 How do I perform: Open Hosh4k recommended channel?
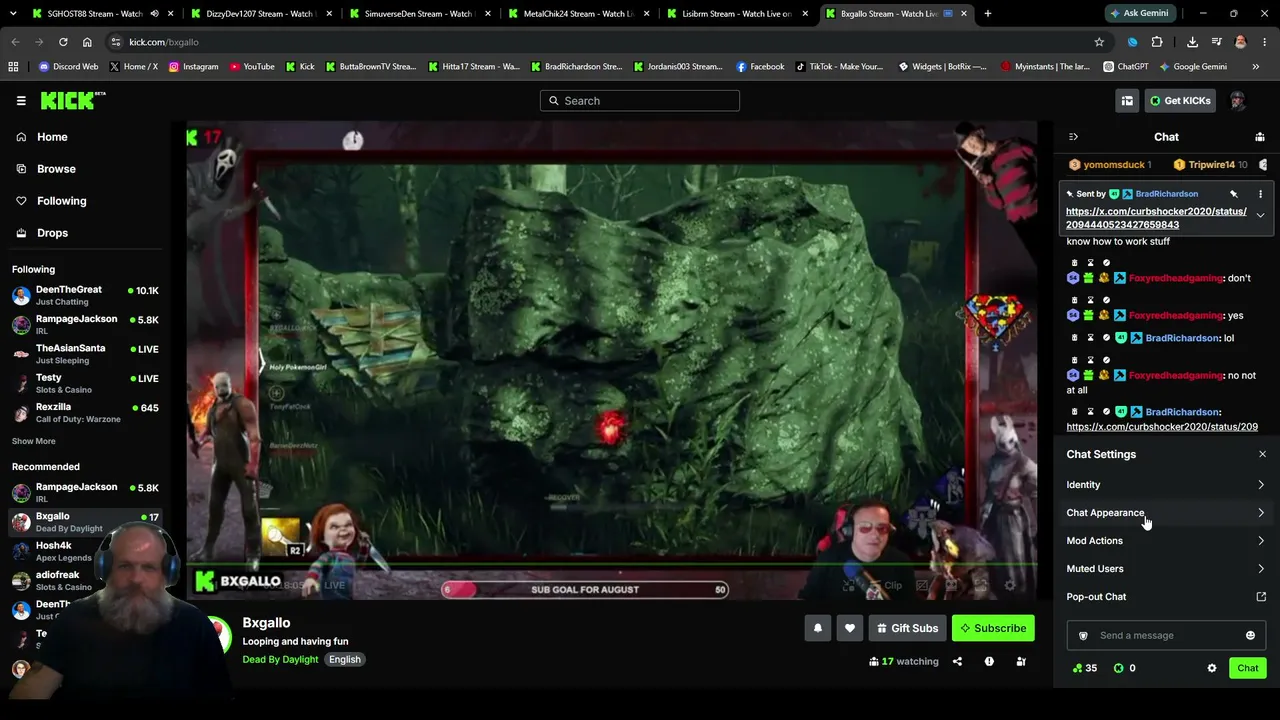85,551
